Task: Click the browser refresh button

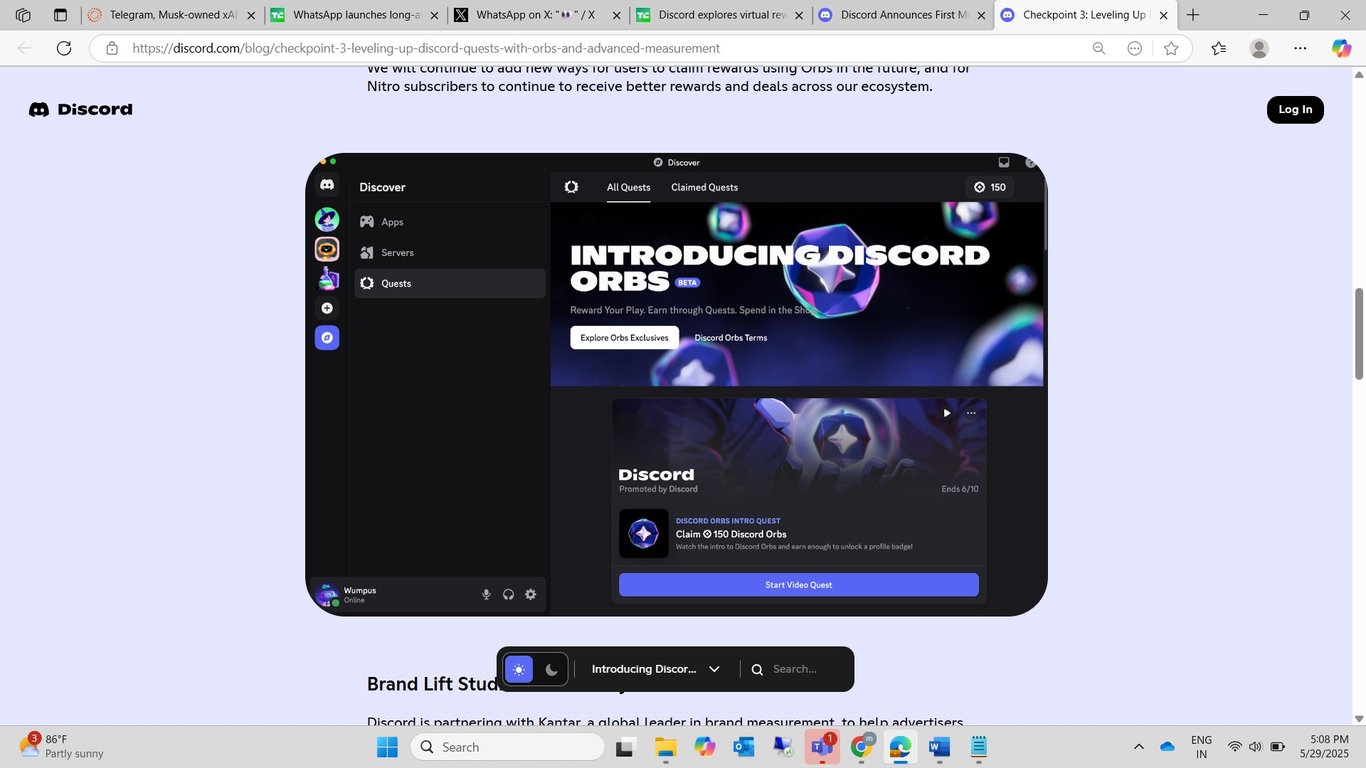Action: click(64, 48)
